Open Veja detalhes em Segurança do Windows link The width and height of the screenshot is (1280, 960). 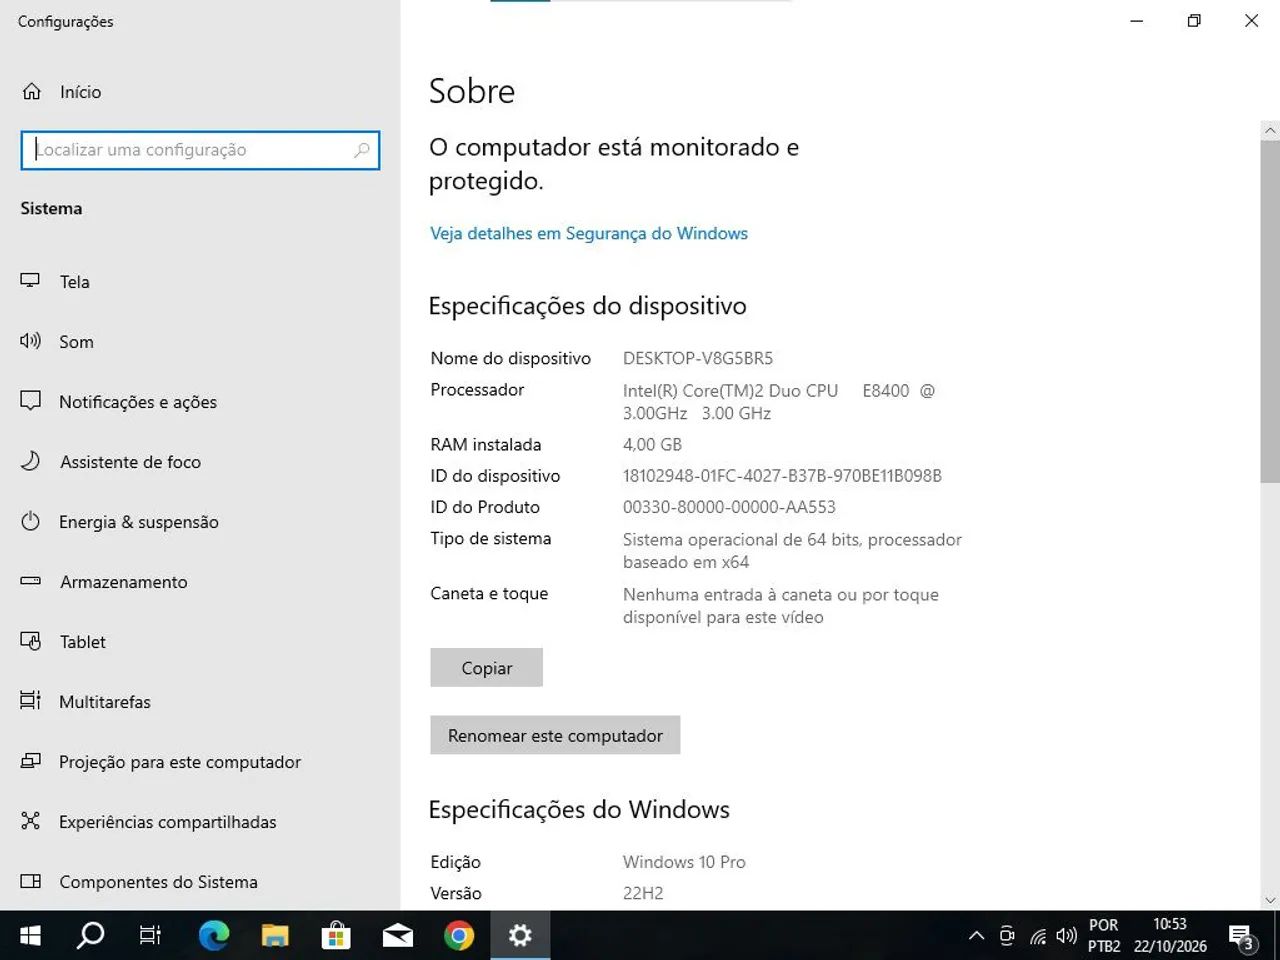point(589,233)
